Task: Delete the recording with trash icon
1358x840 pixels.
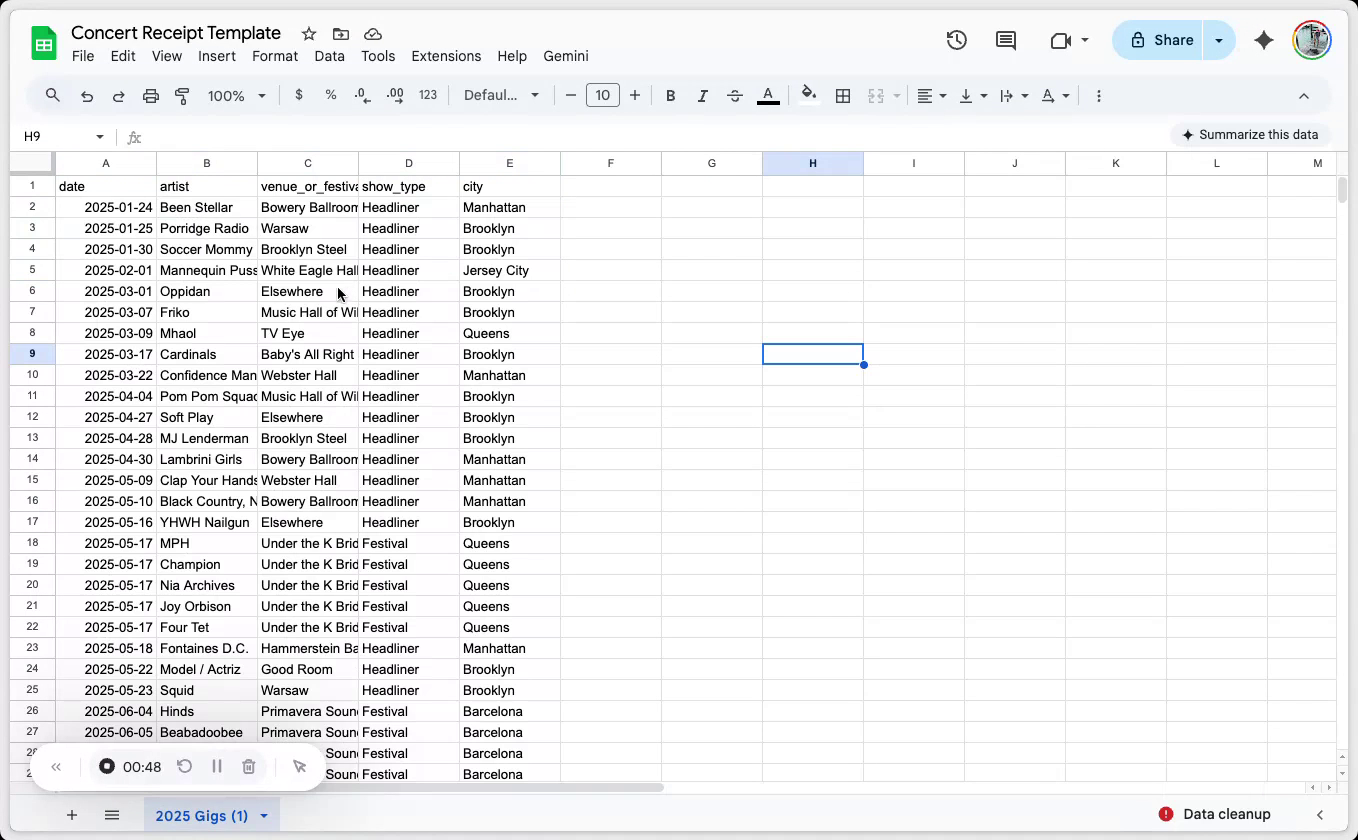Action: 249,767
